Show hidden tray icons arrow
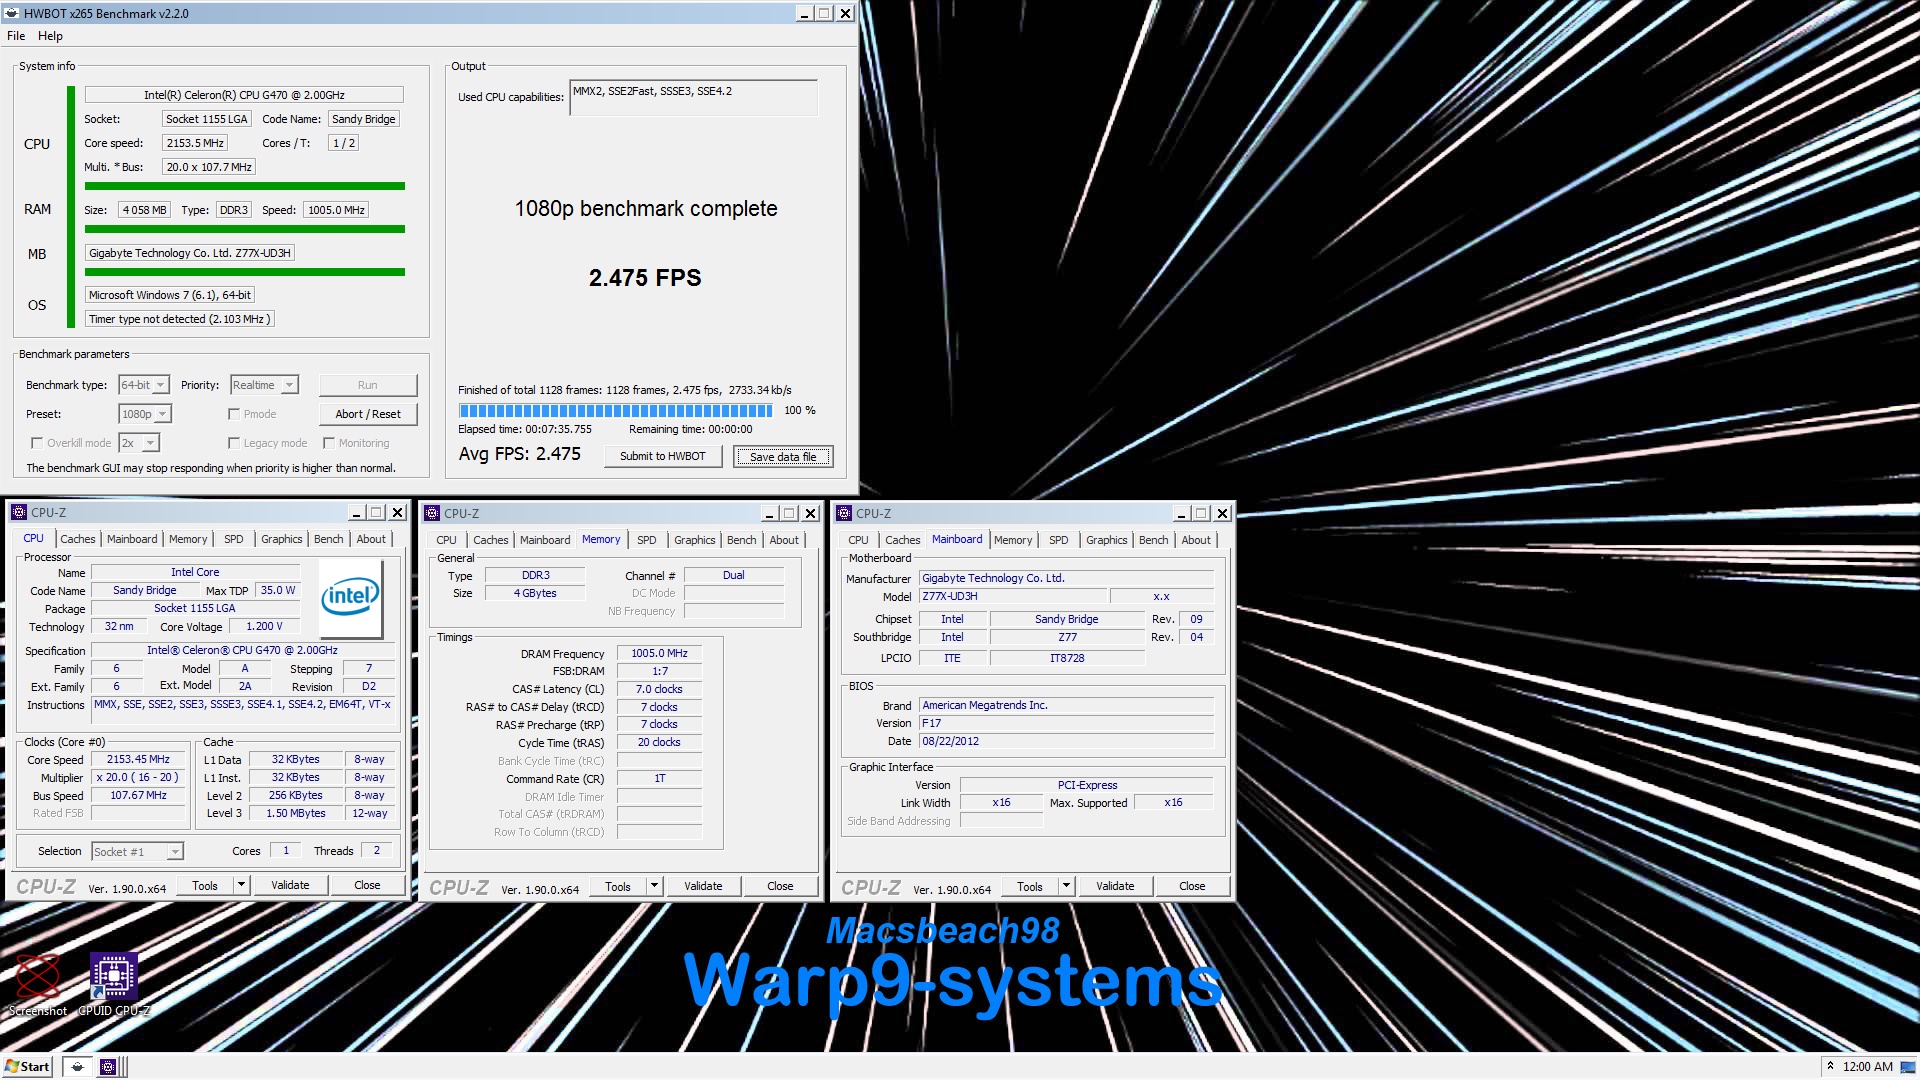The image size is (1920, 1080). pos(1829,1066)
